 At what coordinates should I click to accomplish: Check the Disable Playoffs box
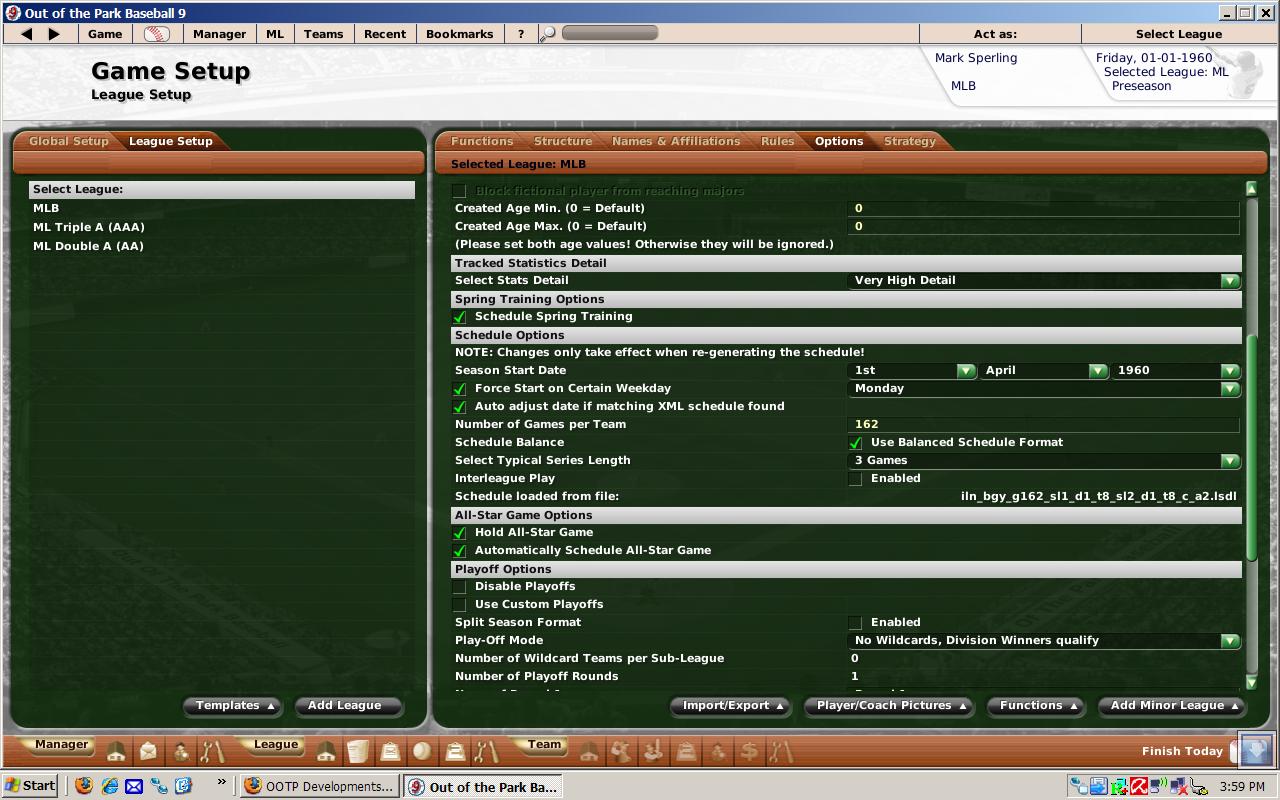click(460, 587)
